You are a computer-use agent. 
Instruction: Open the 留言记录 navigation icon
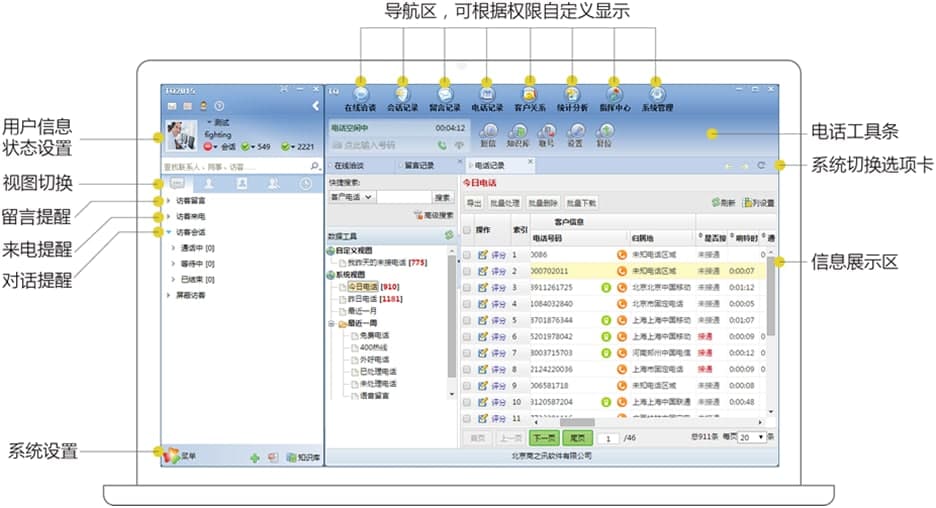tap(445, 94)
